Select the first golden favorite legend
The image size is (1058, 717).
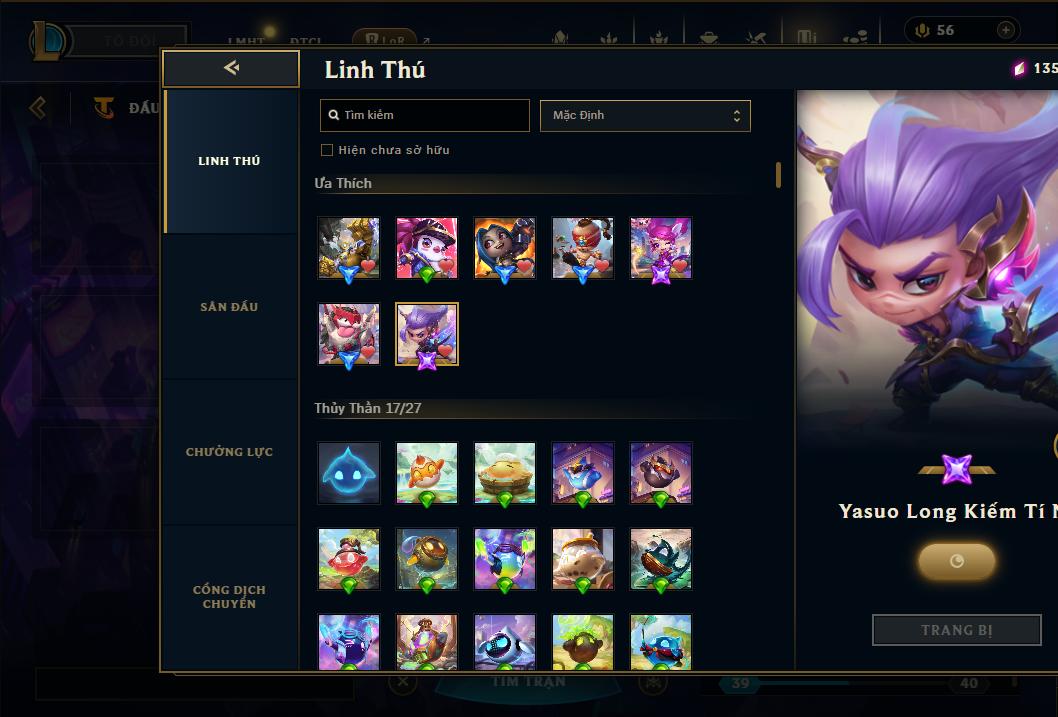[x=349, y=248]
